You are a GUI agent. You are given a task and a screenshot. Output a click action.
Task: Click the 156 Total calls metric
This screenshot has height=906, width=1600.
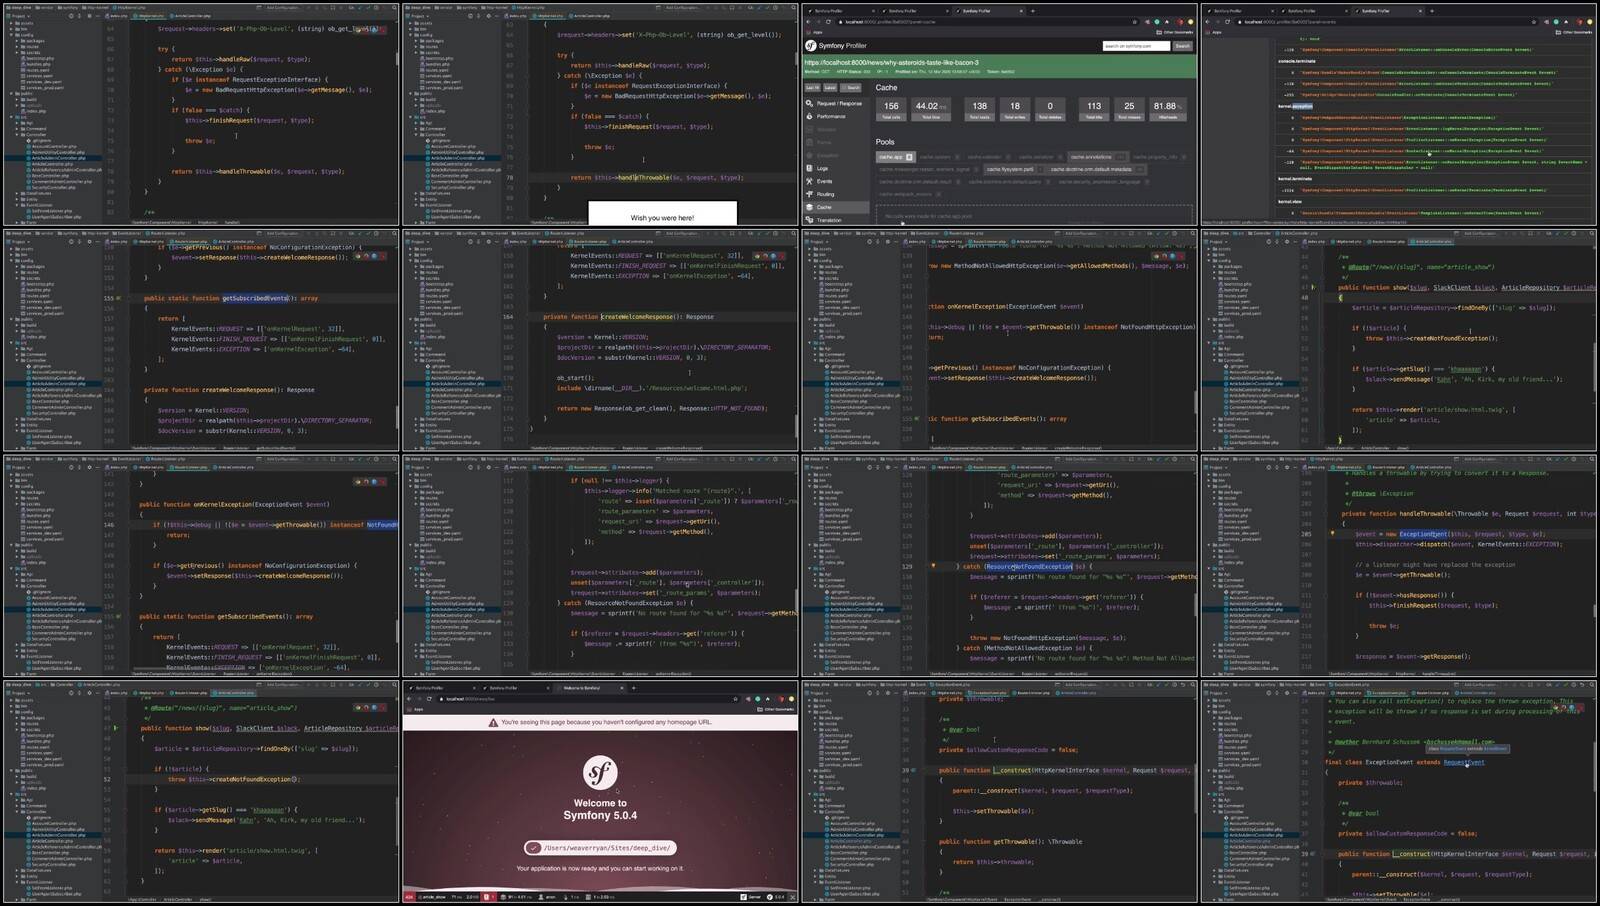point(891,109)
